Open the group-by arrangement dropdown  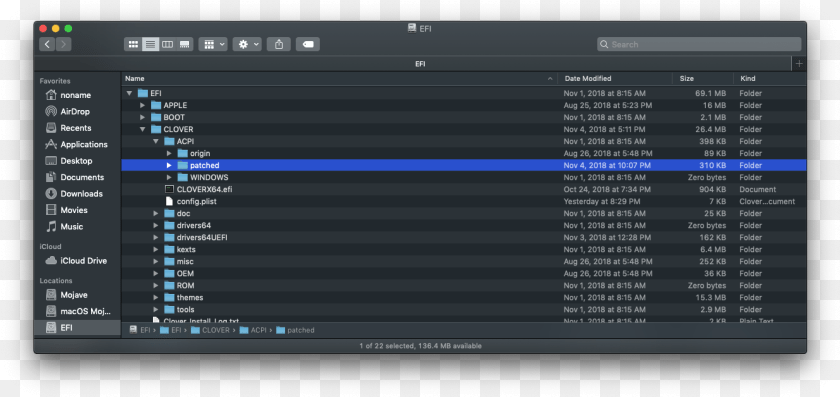pyautogui.click(x=213, y=44)
